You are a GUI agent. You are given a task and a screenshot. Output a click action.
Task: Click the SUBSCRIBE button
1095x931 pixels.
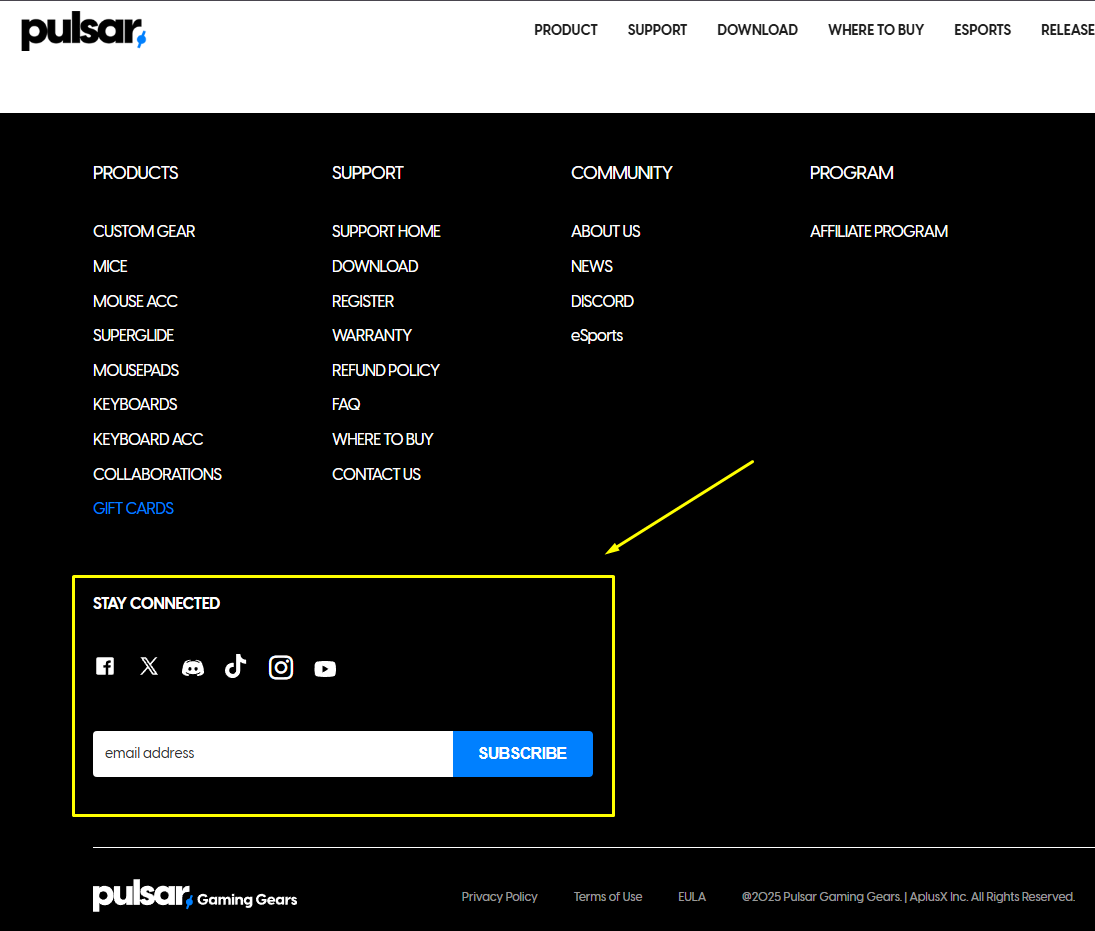coord(522,754)
